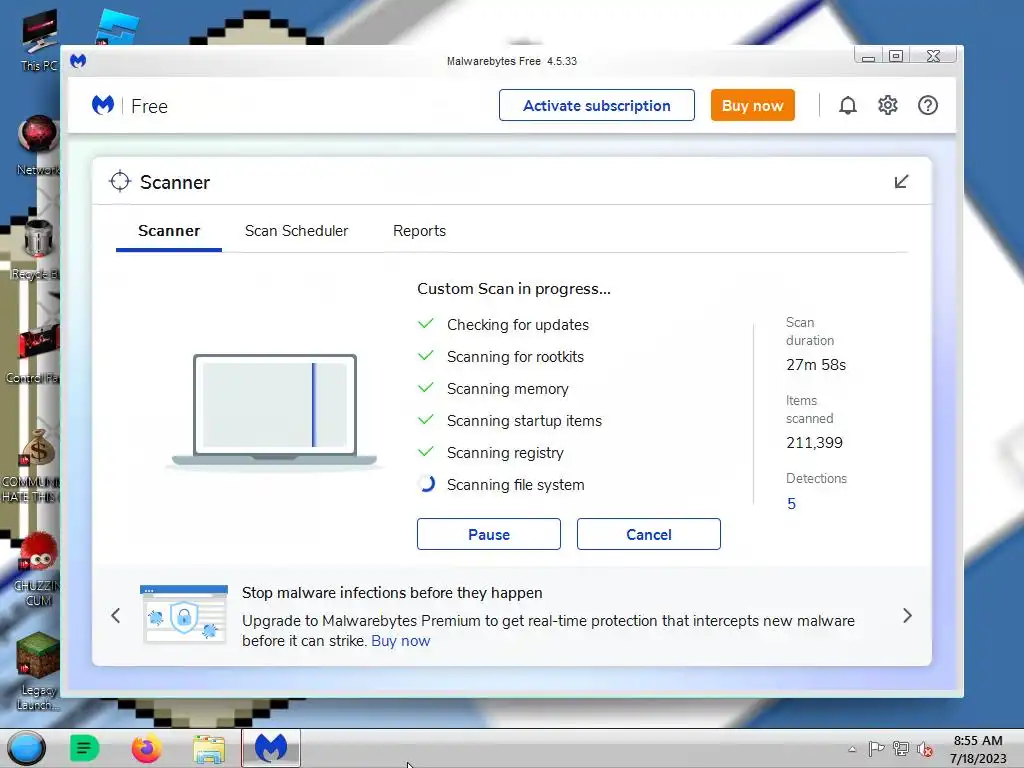Click the orange Buy now button
The image size is (1024, 768).
[752, 105]
